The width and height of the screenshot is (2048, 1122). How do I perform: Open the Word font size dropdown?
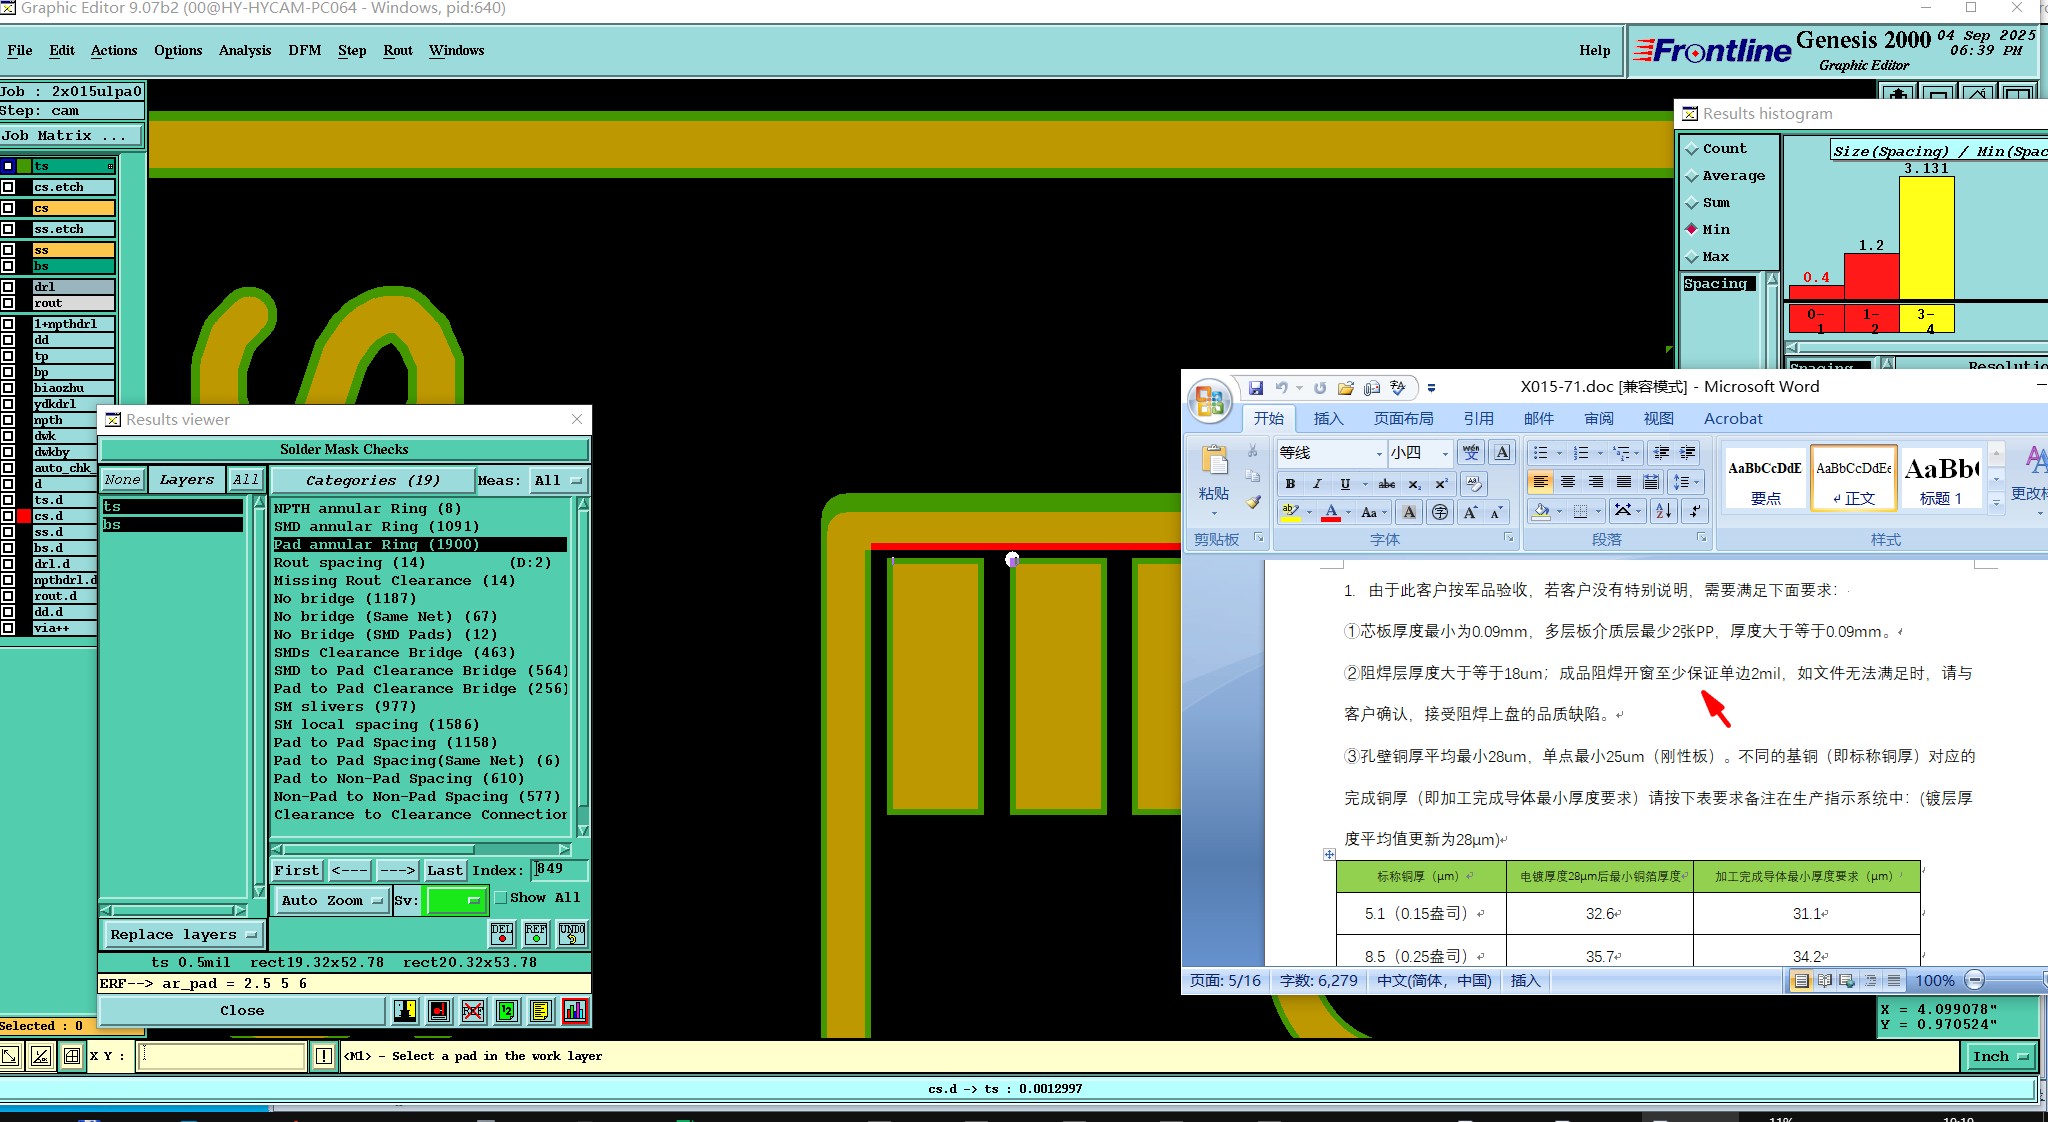tap(1444, 453)
